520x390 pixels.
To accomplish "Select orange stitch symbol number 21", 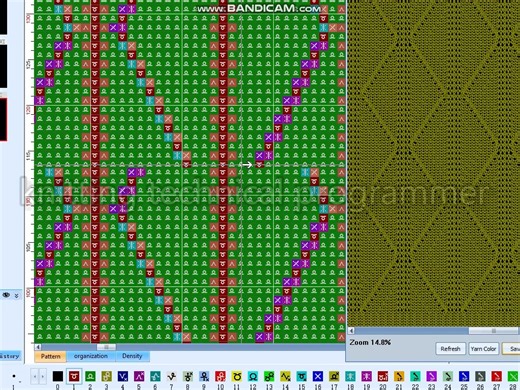I will click(399, 376).
